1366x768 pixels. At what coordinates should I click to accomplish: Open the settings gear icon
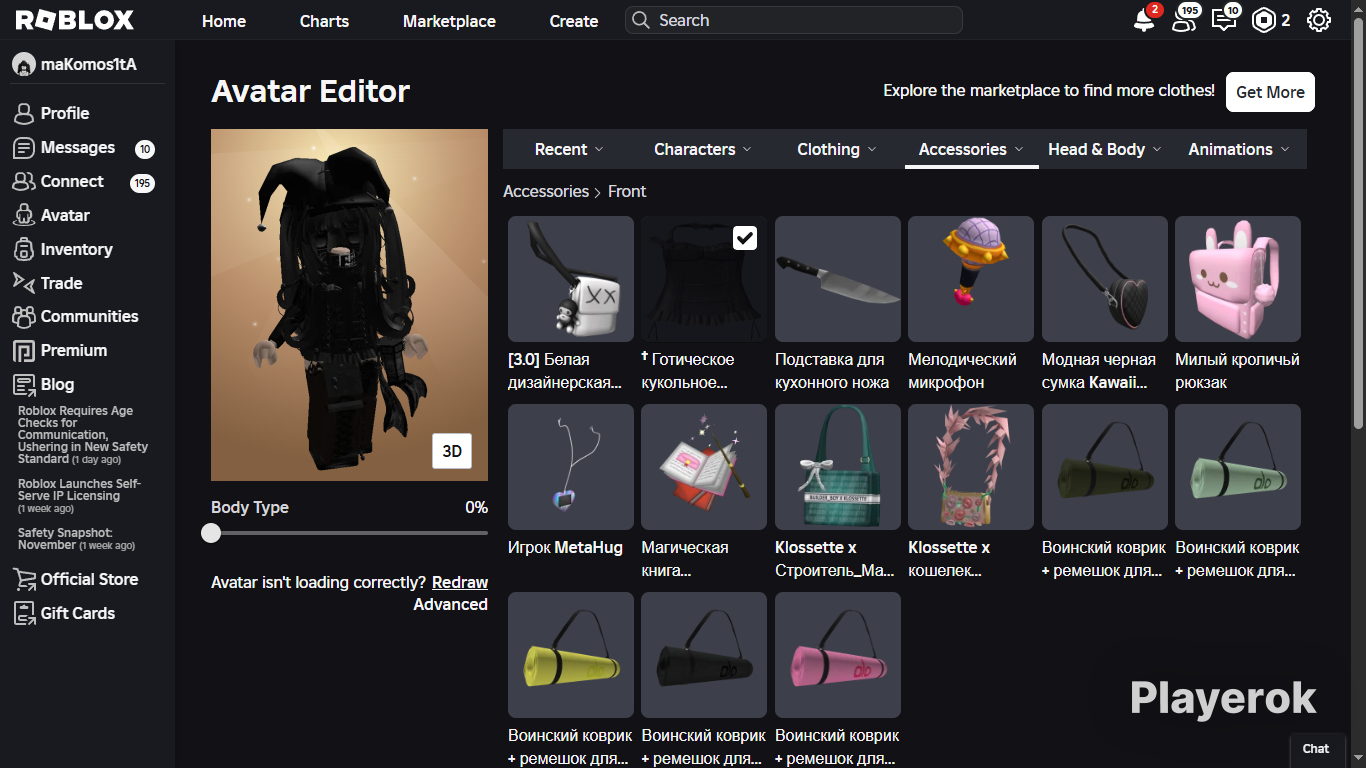click(x=1319, y=20)
